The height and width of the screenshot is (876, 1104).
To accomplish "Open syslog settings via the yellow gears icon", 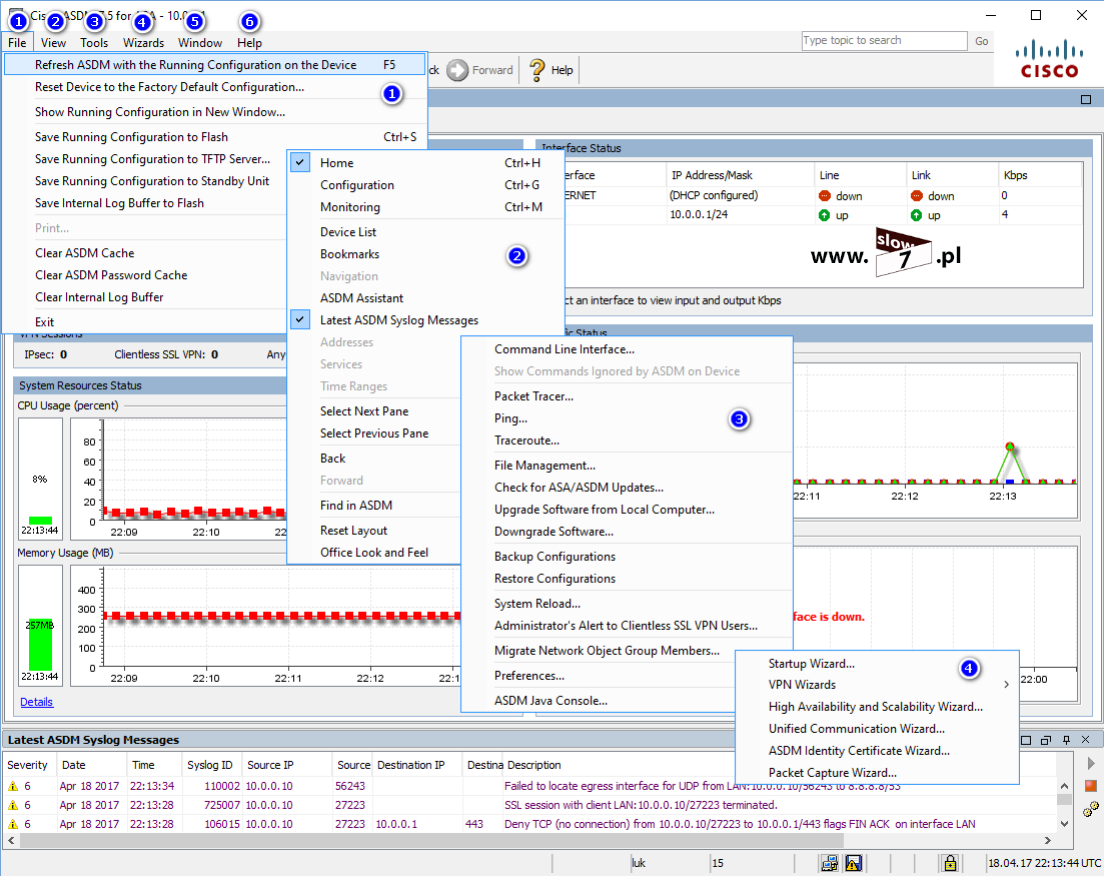I will click(x=1091, y=809).
